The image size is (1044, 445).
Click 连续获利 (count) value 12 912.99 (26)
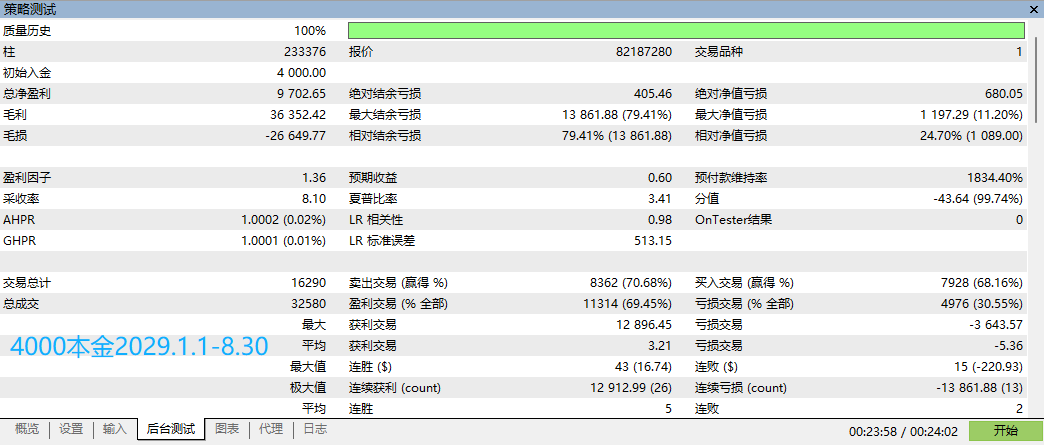click(x=631, y=388)
